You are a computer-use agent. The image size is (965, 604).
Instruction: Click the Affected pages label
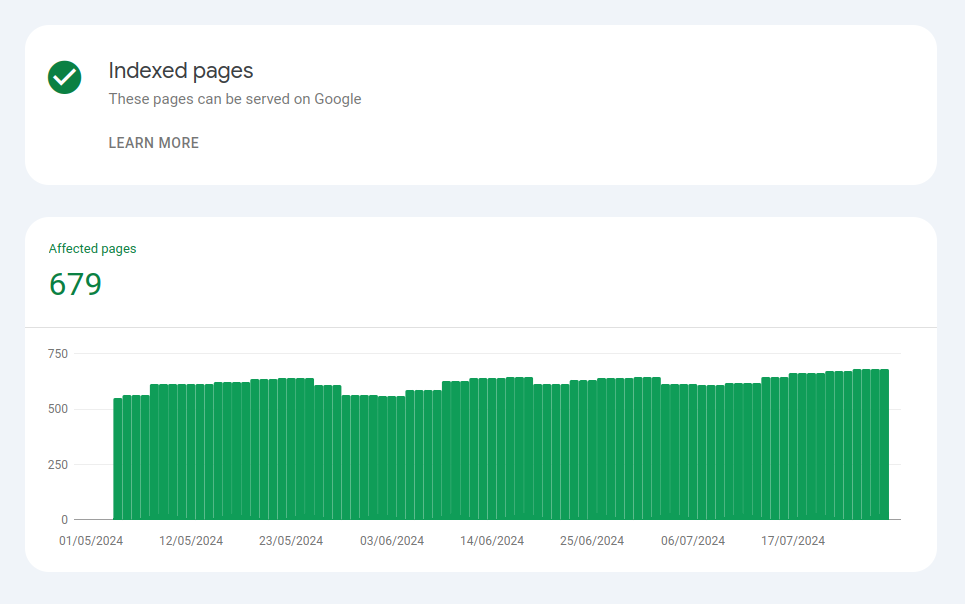click(x=92, y=249)
